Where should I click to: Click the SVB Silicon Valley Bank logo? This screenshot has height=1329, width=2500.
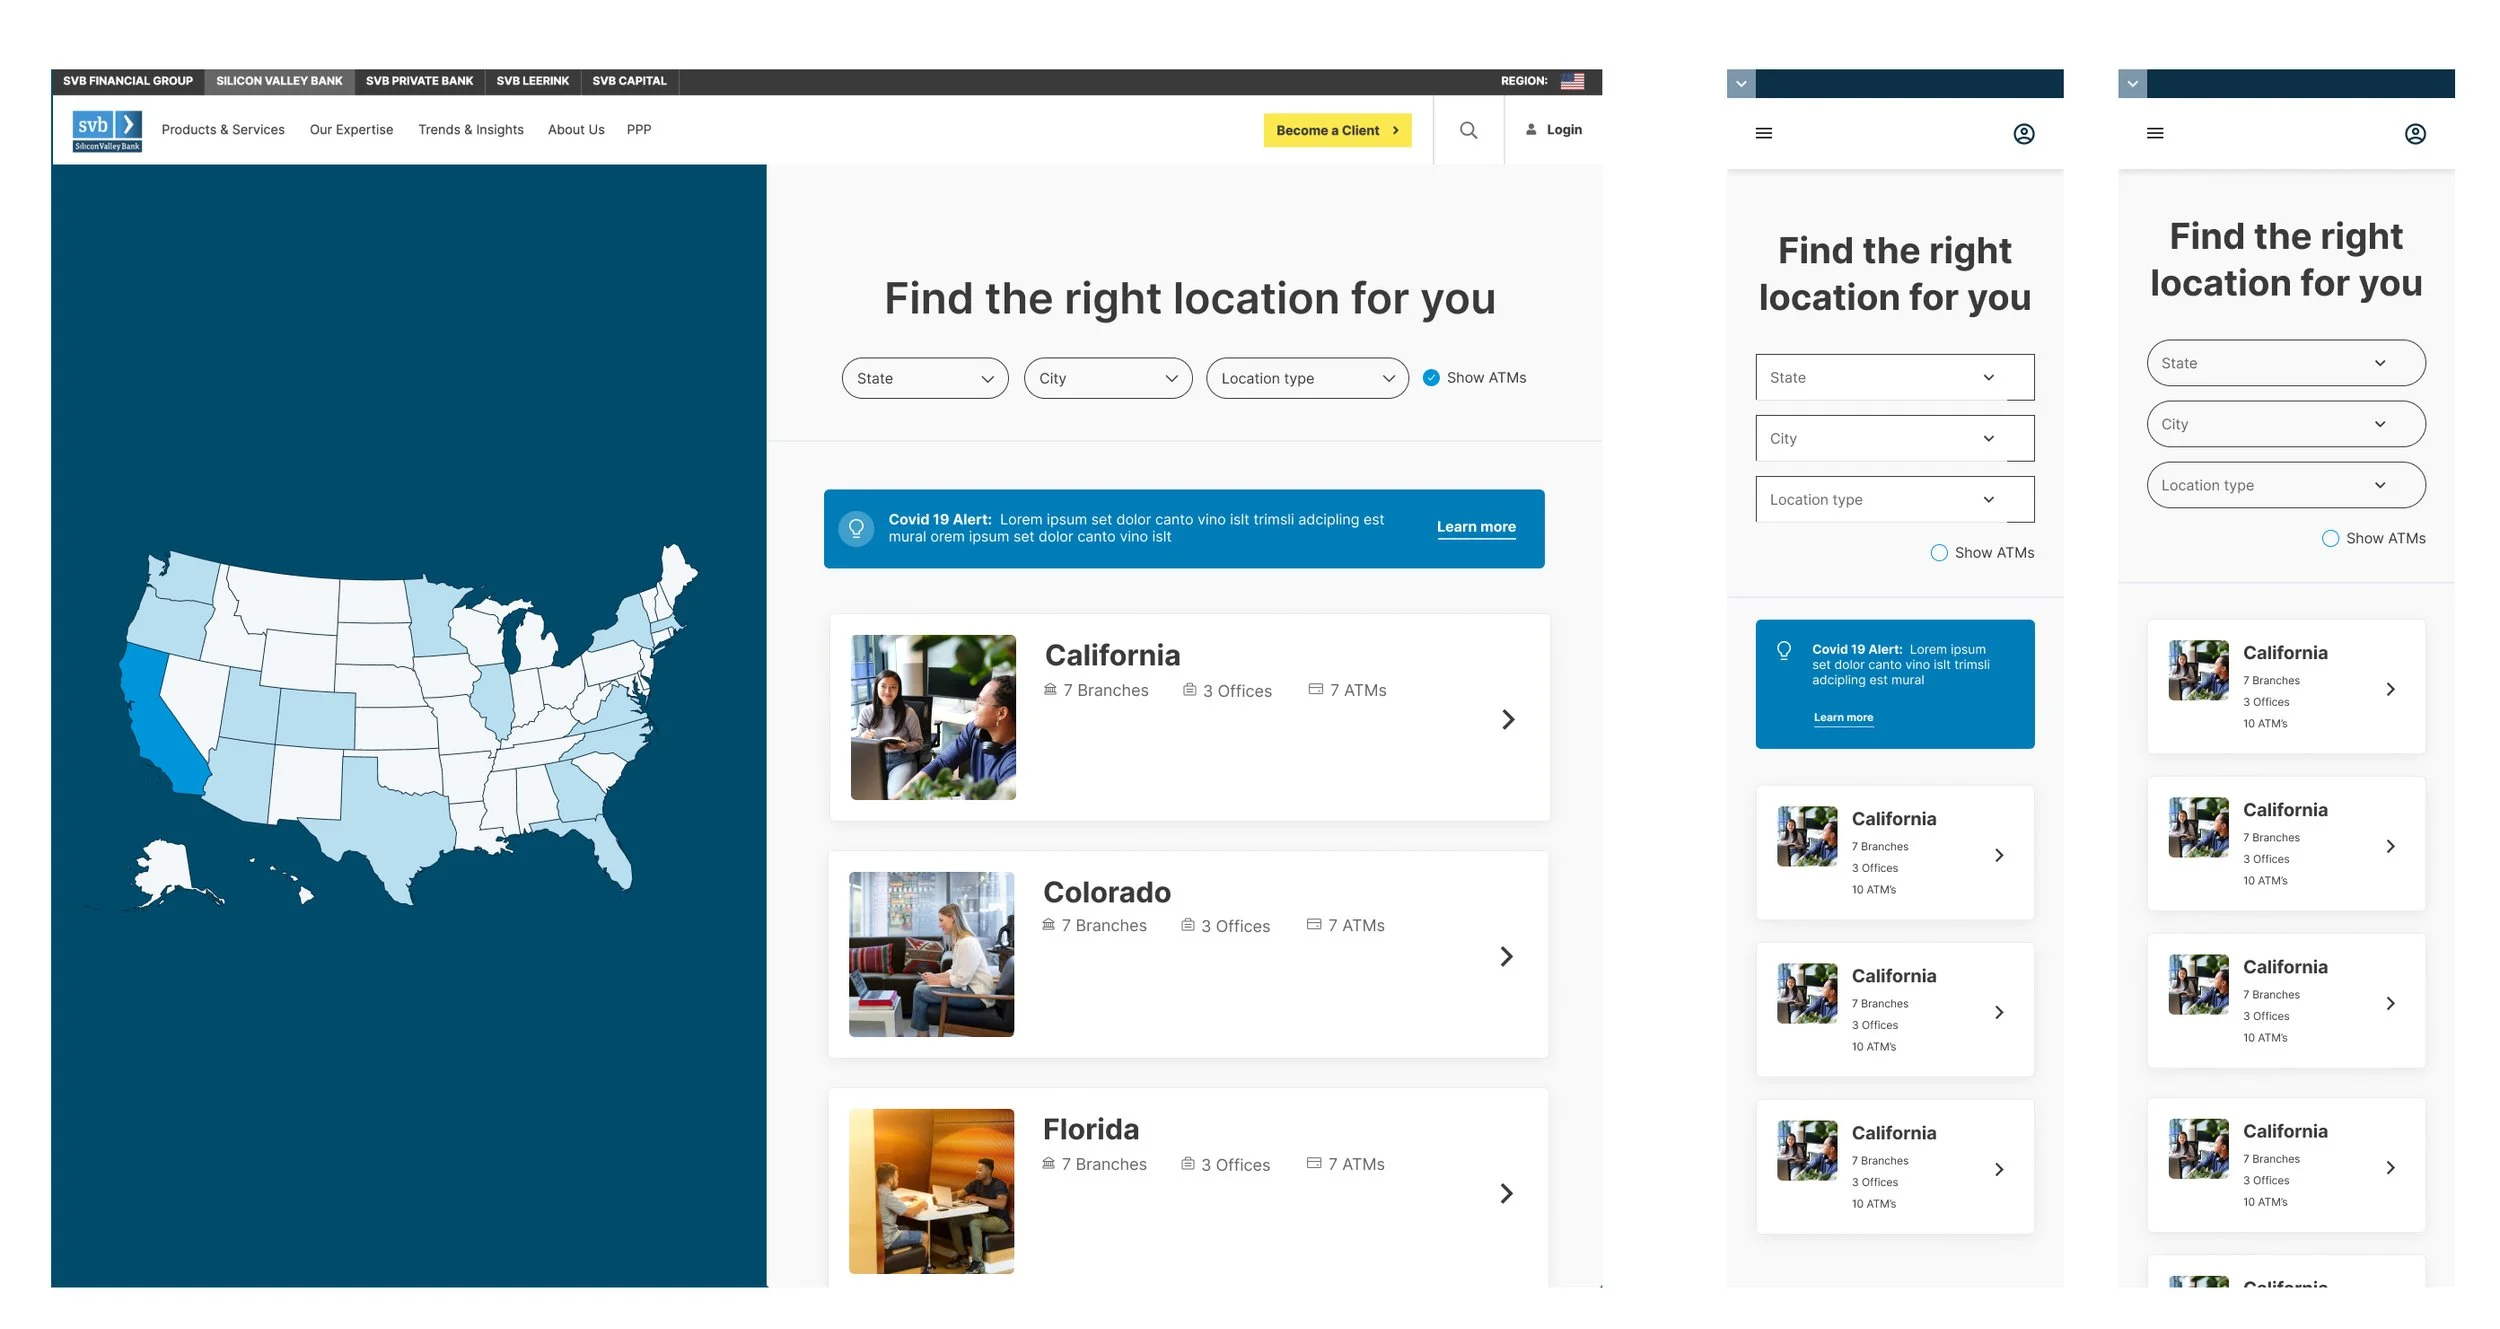coord(107,131)
